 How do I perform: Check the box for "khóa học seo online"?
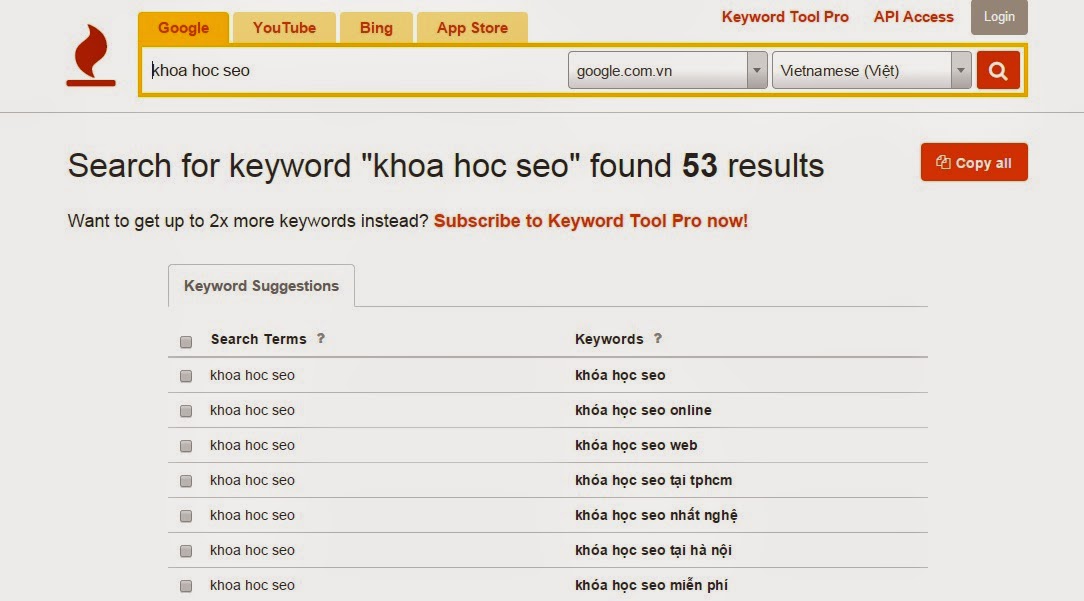[x=186, y=411]
